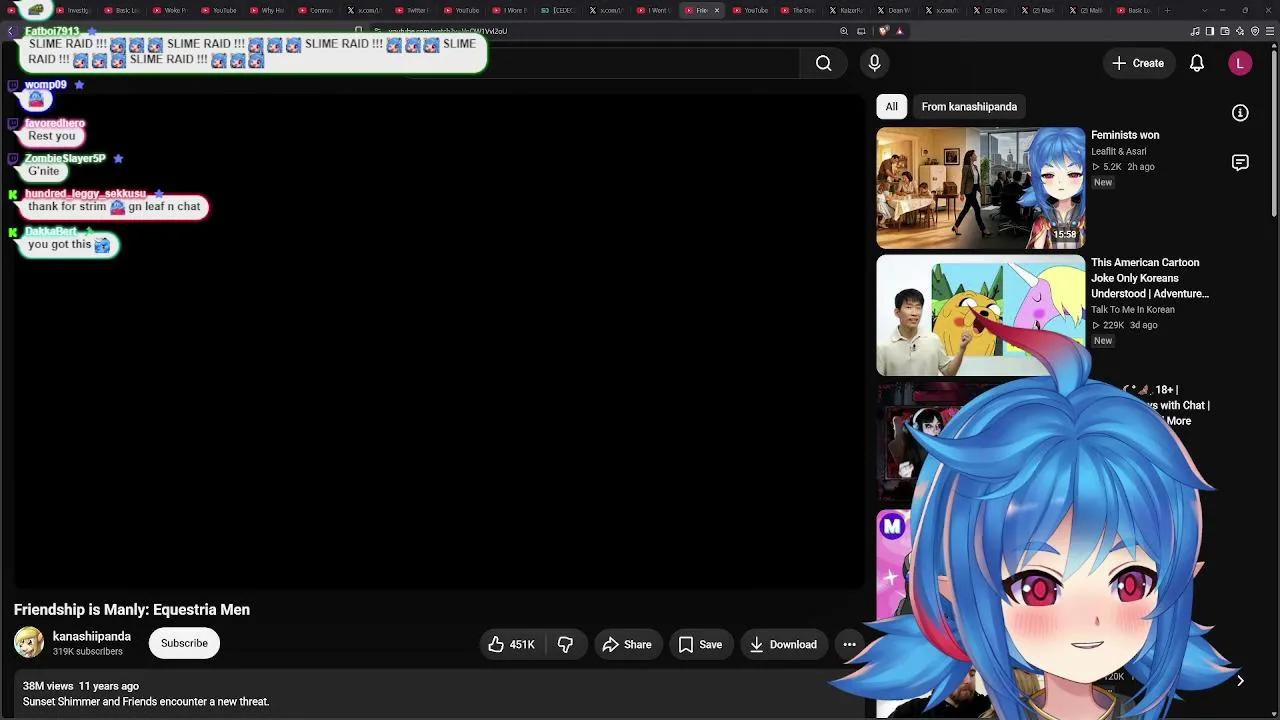Click the browser address bar URL
Viewport: 1280px width, 720px height.
click(447, 31)
